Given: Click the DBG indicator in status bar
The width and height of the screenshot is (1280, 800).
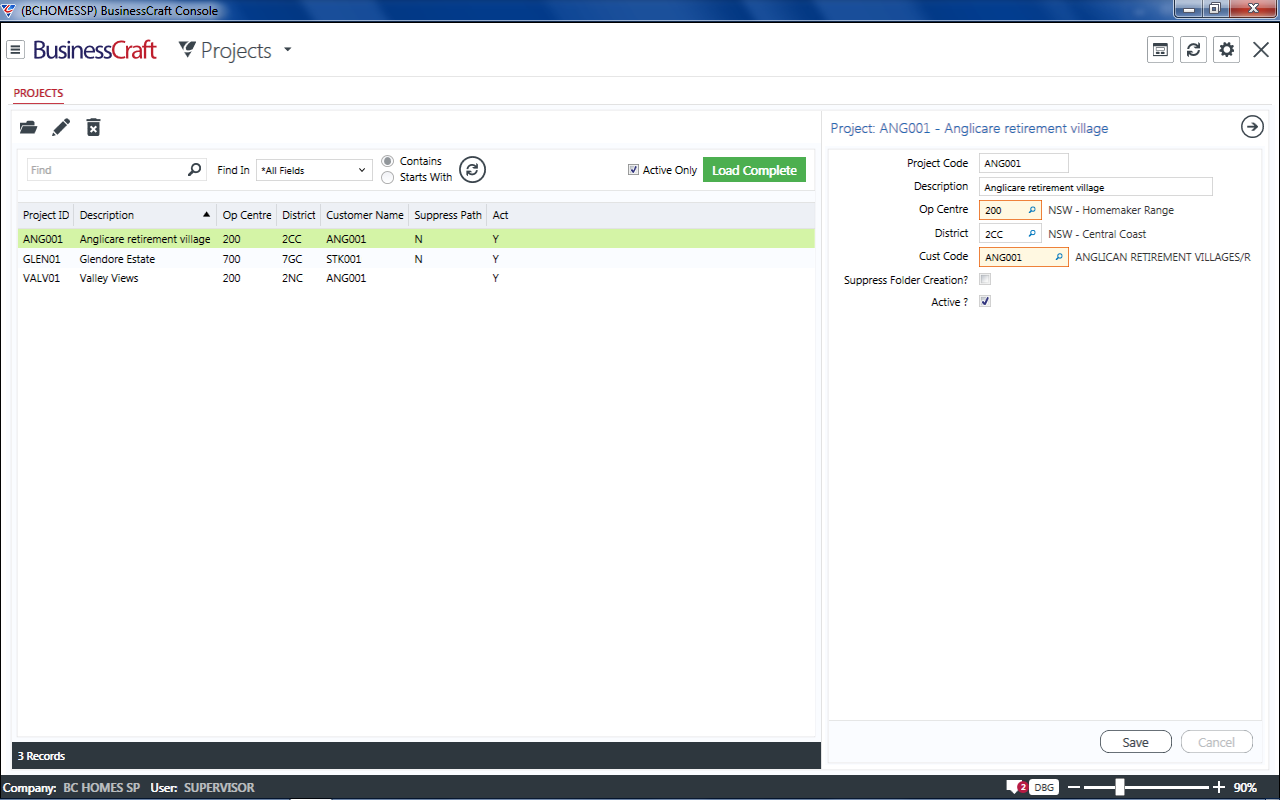Looking at the screenshot, I should tap(1044, 787).
